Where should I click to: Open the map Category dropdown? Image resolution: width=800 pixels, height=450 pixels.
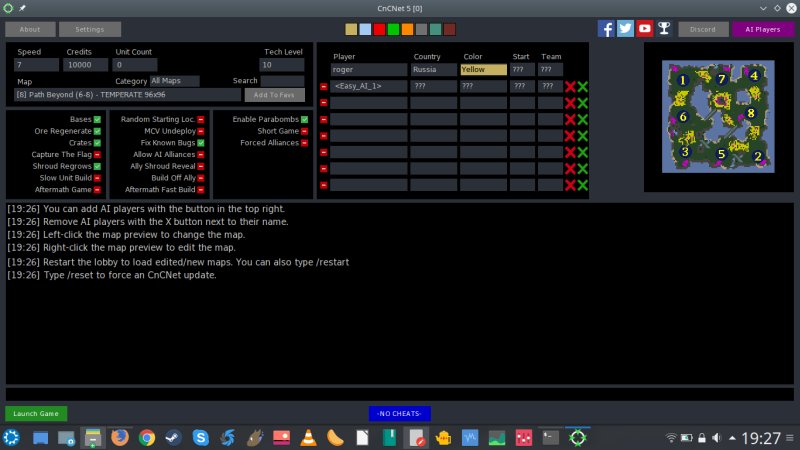174,81
